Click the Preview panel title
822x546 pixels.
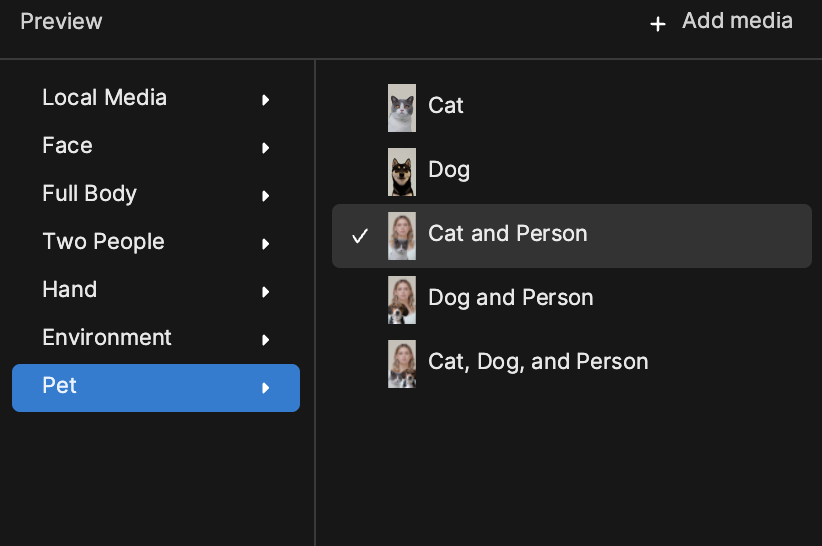[61, 21]
